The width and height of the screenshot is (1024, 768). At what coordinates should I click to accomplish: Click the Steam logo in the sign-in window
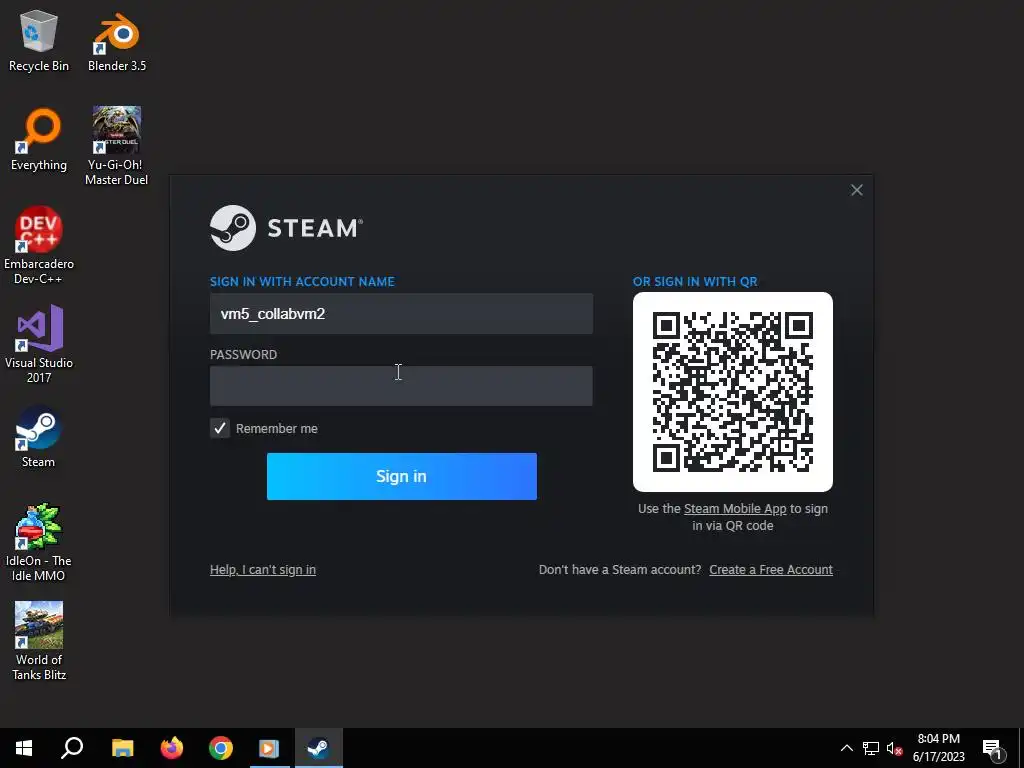point(286,228)
